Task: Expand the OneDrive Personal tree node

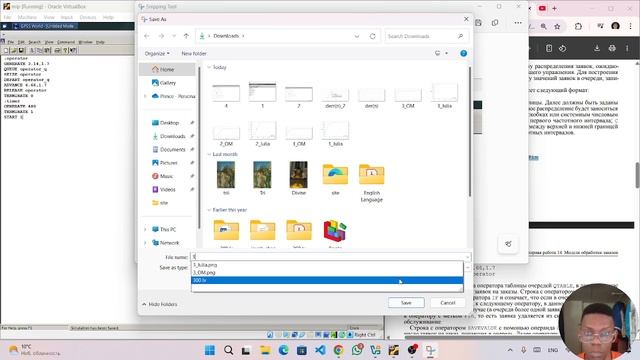Action: 145,96
